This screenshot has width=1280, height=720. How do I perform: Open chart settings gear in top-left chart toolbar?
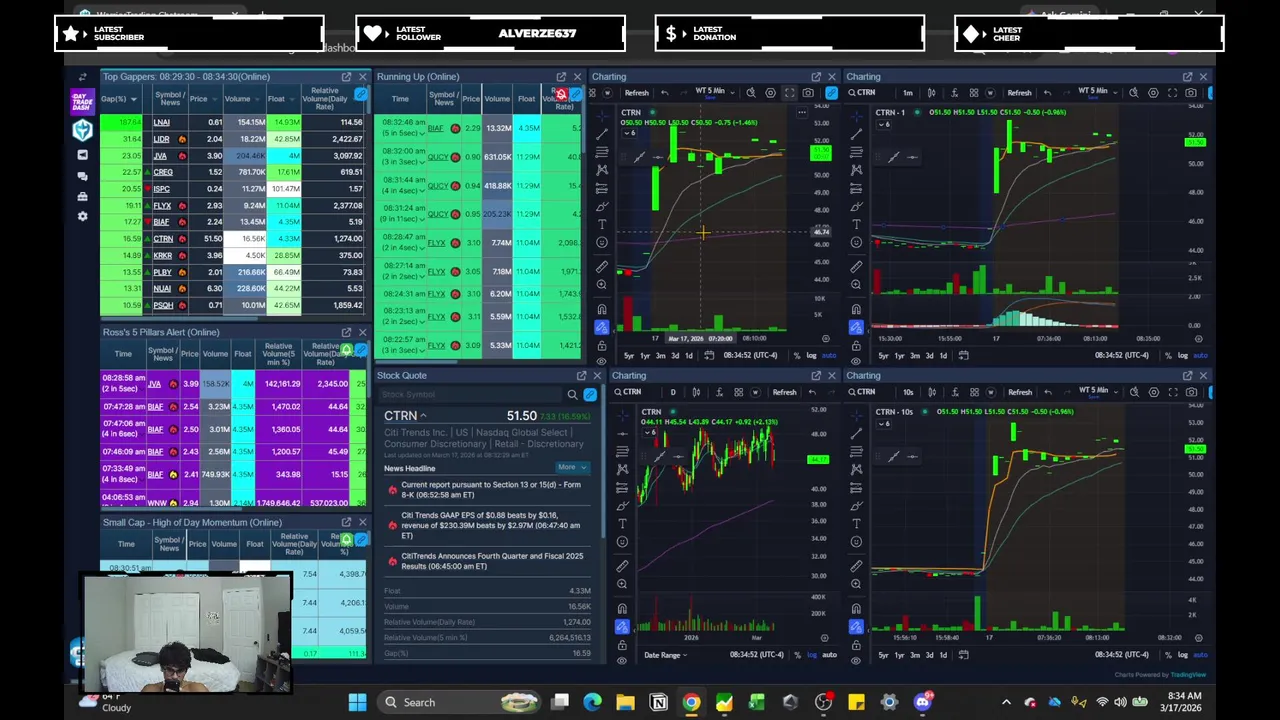click(x=770, y=93)
